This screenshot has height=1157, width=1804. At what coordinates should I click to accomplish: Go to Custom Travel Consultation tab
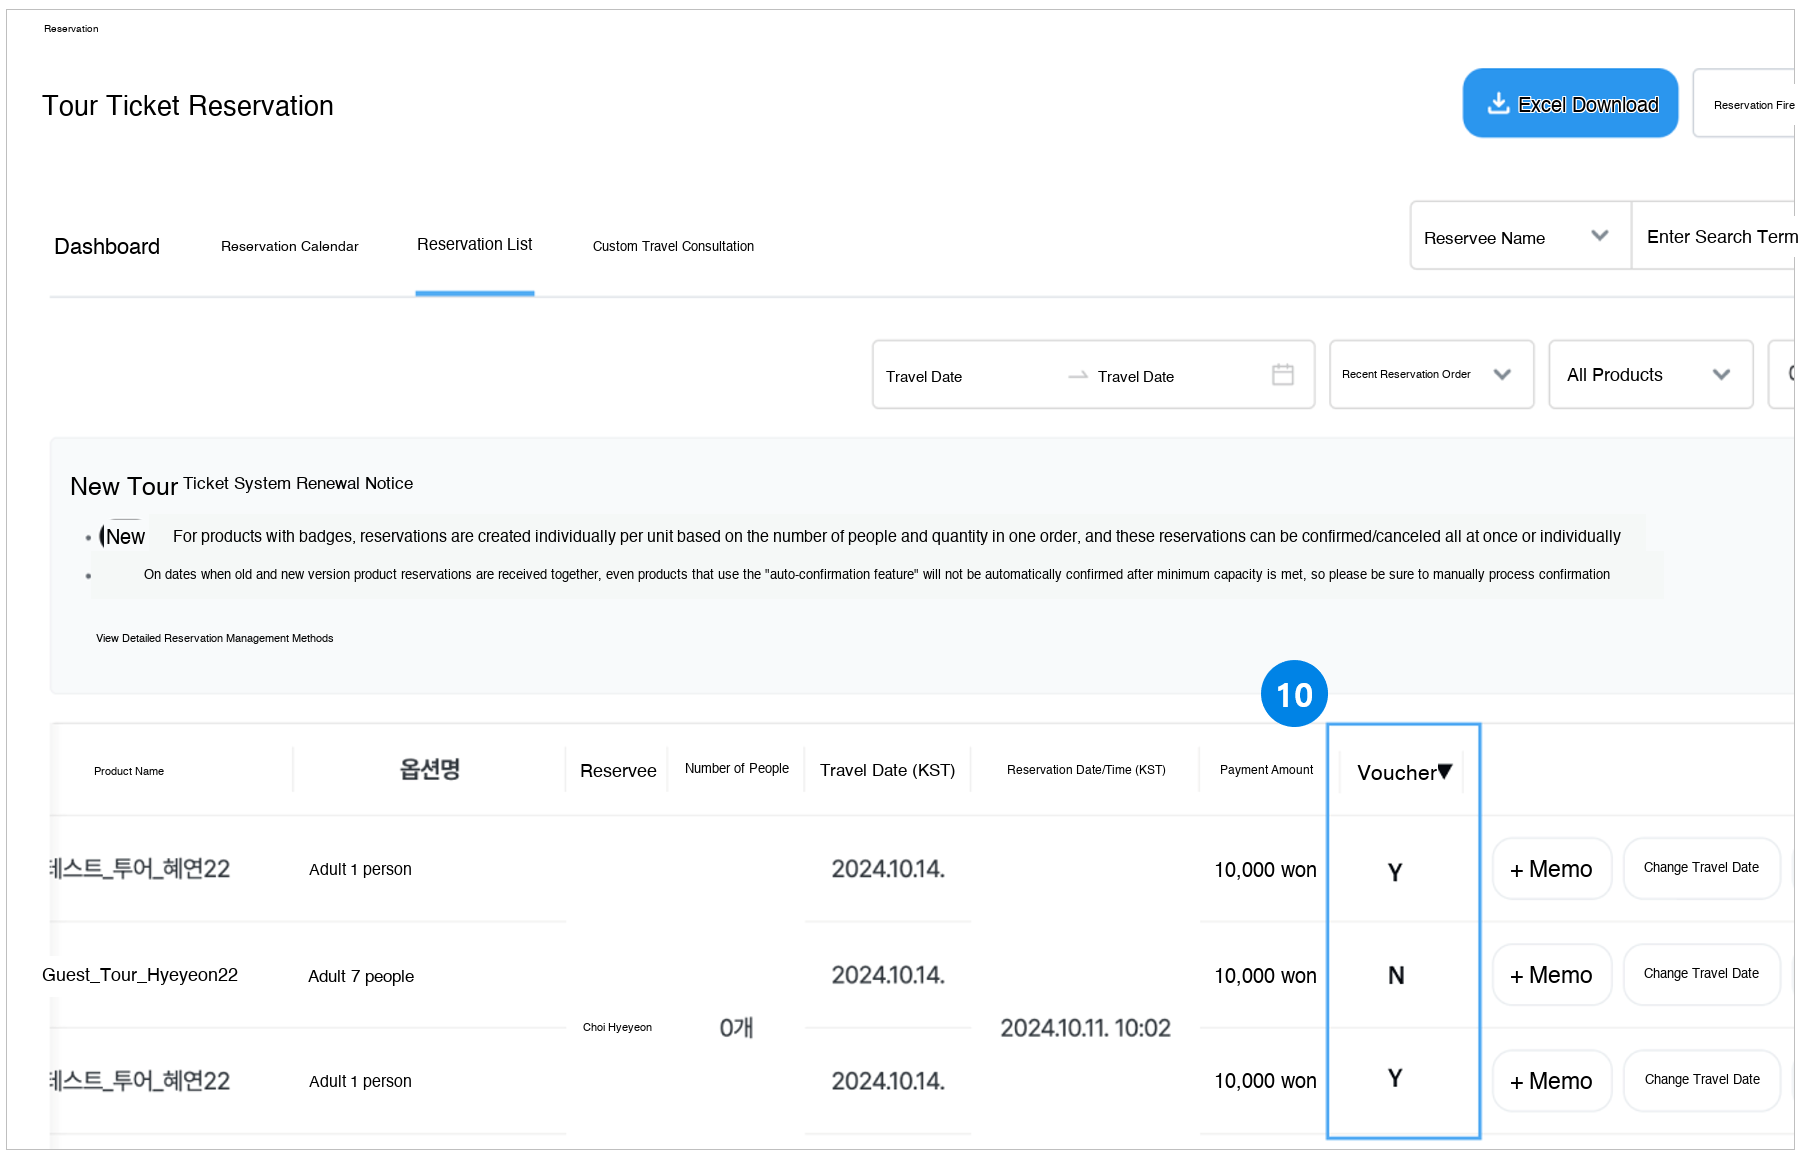click(673, 247)
